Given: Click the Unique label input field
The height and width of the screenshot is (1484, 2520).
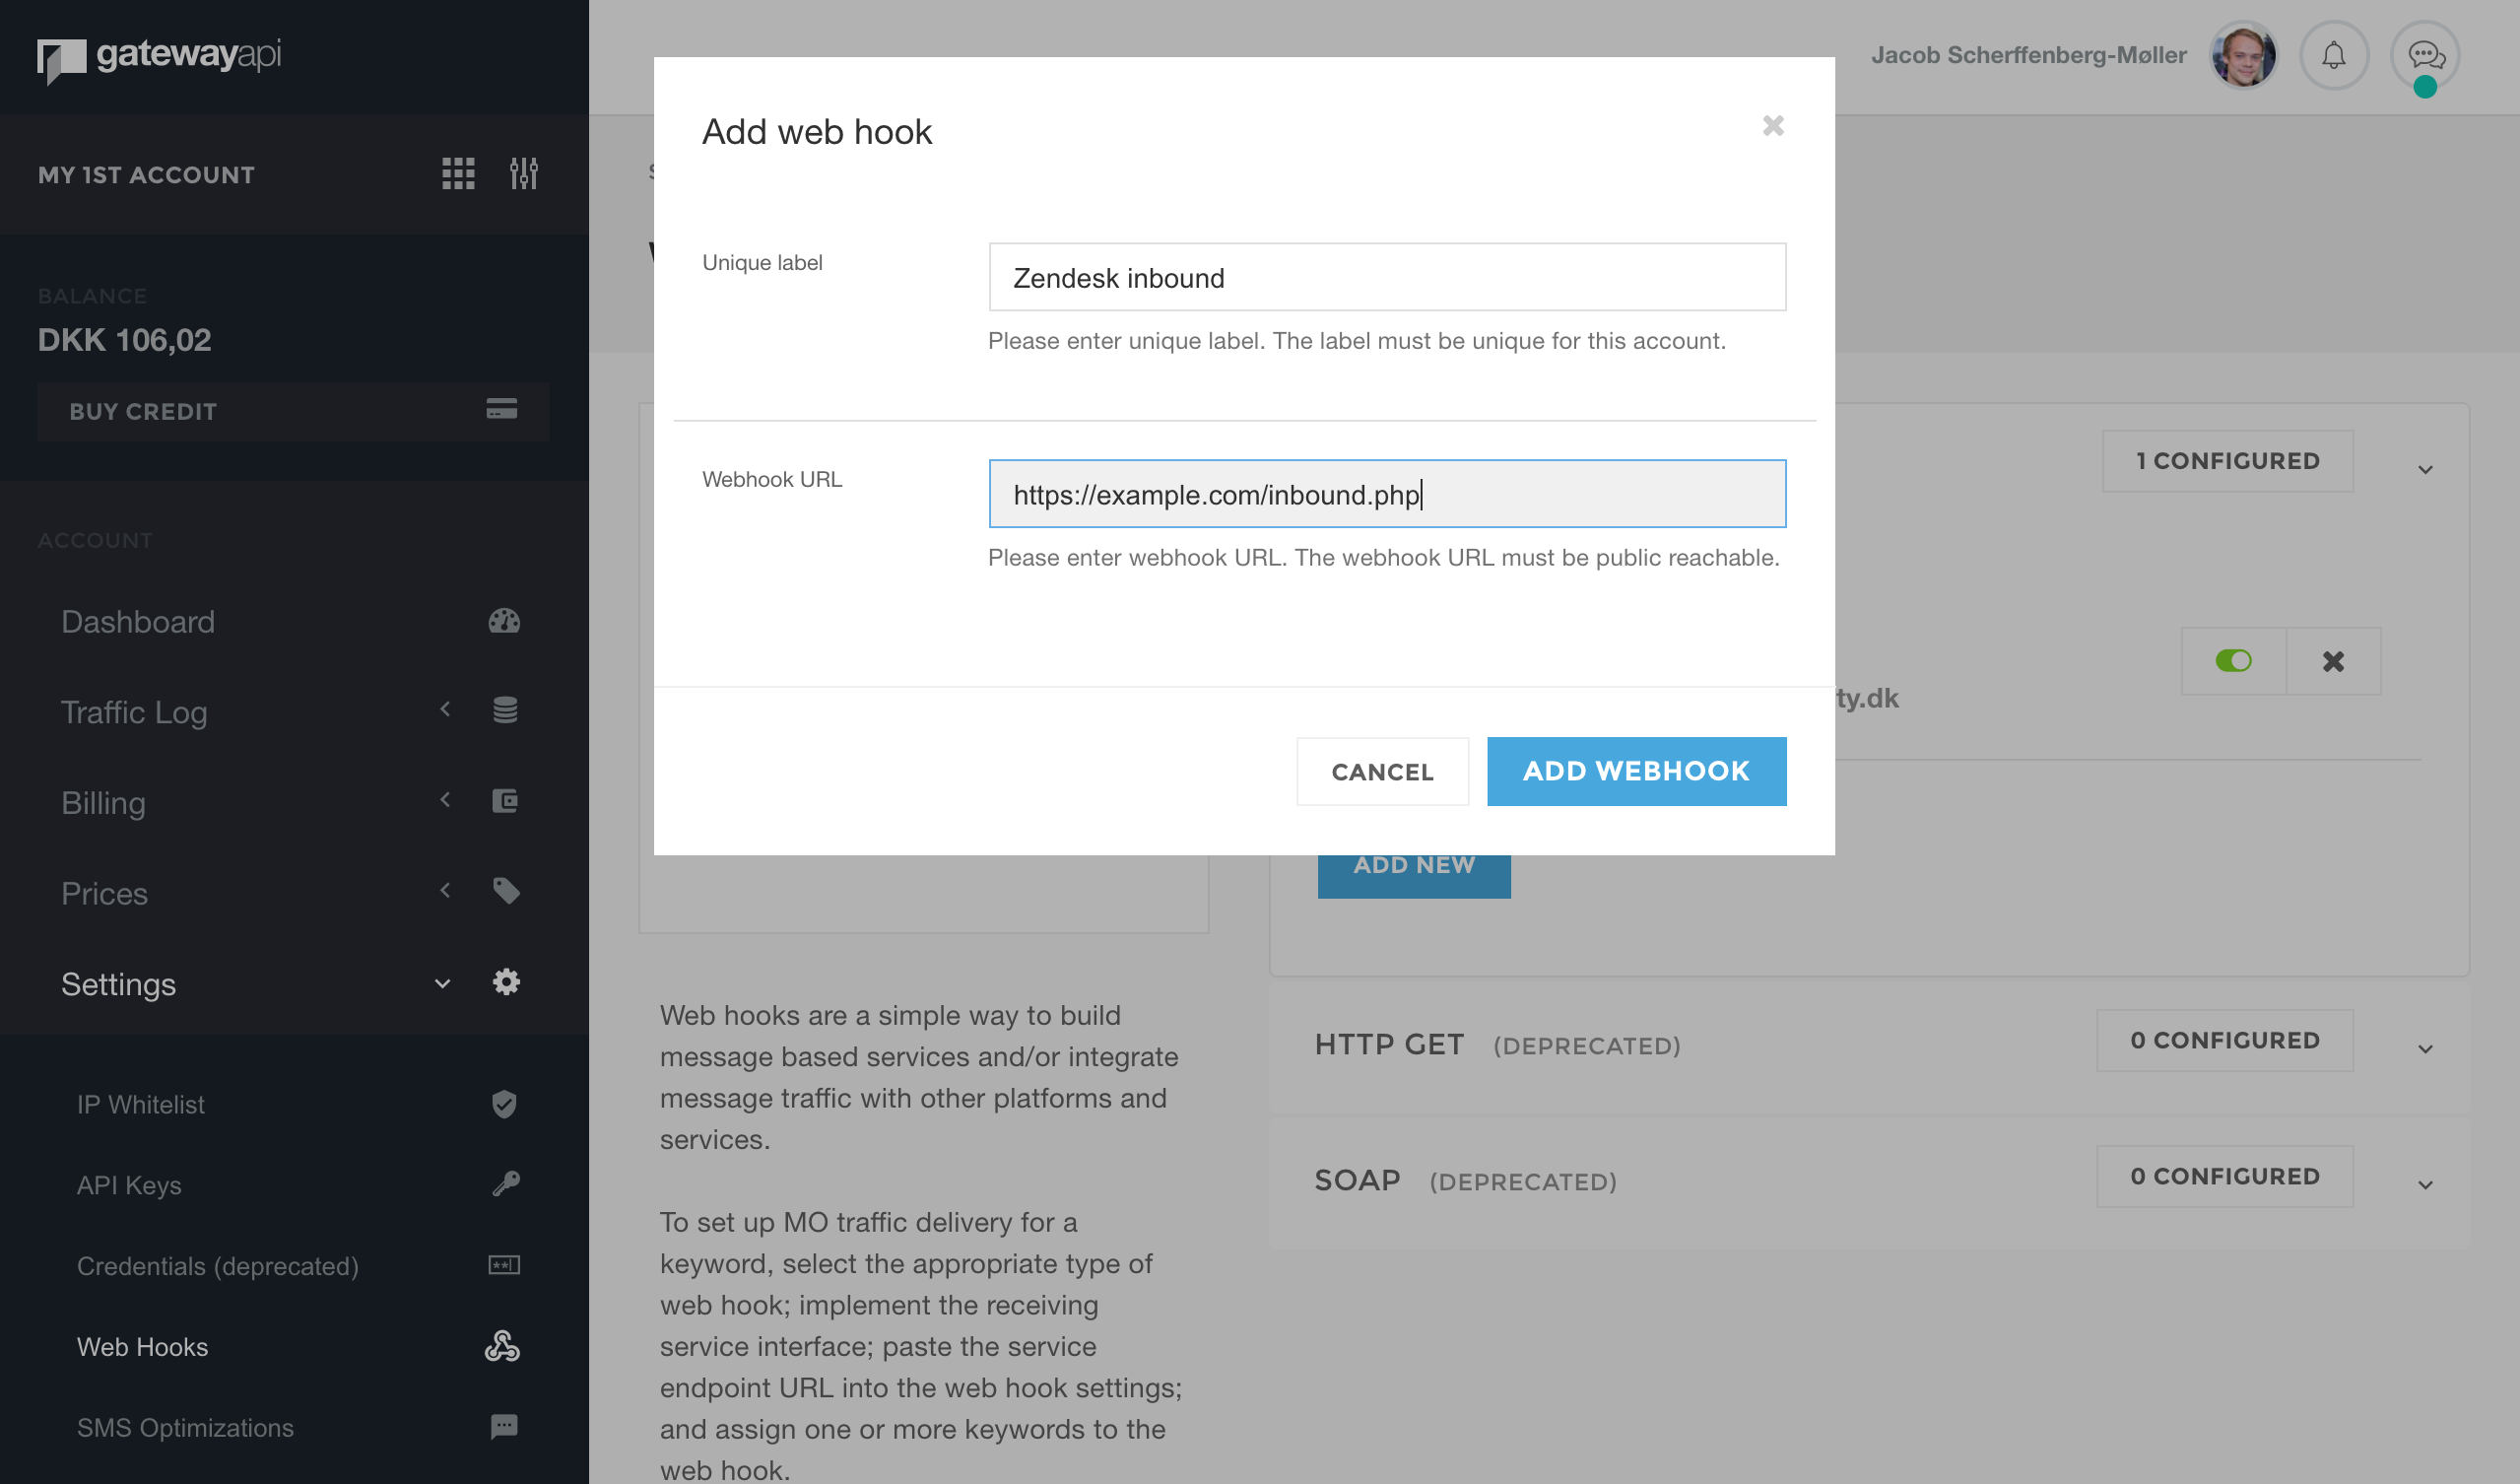Looking at the screenshot, I should (1386, 277).
